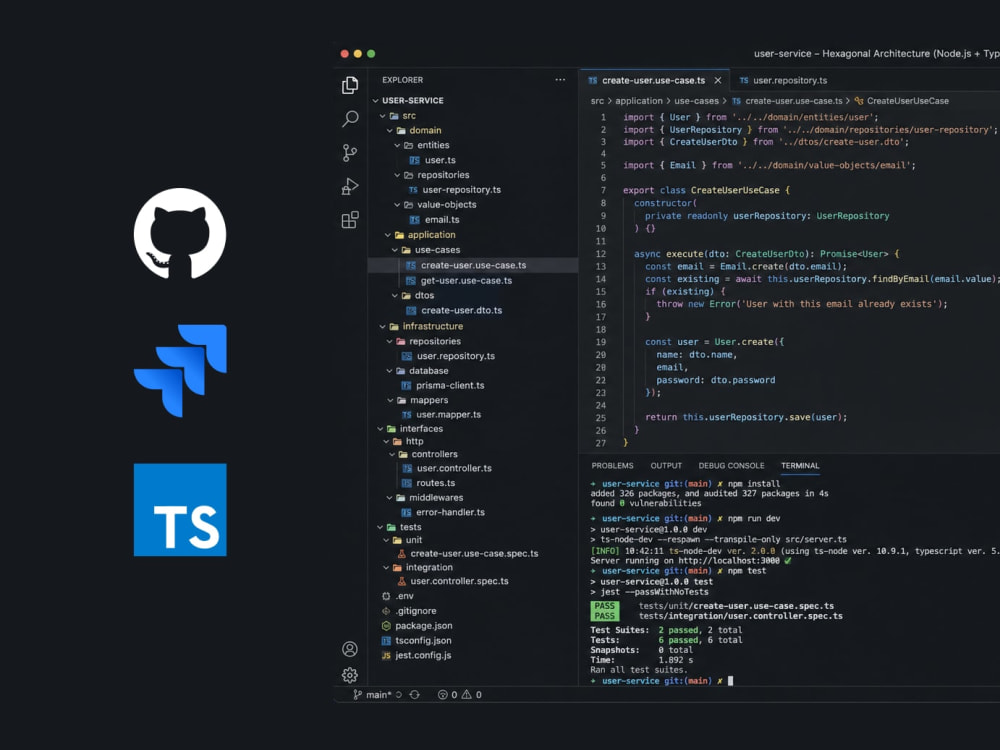Viewport: 1000px width, 750px height.
Task: Switch to the OUTPUT panel tab
Action: click(666, 466)
